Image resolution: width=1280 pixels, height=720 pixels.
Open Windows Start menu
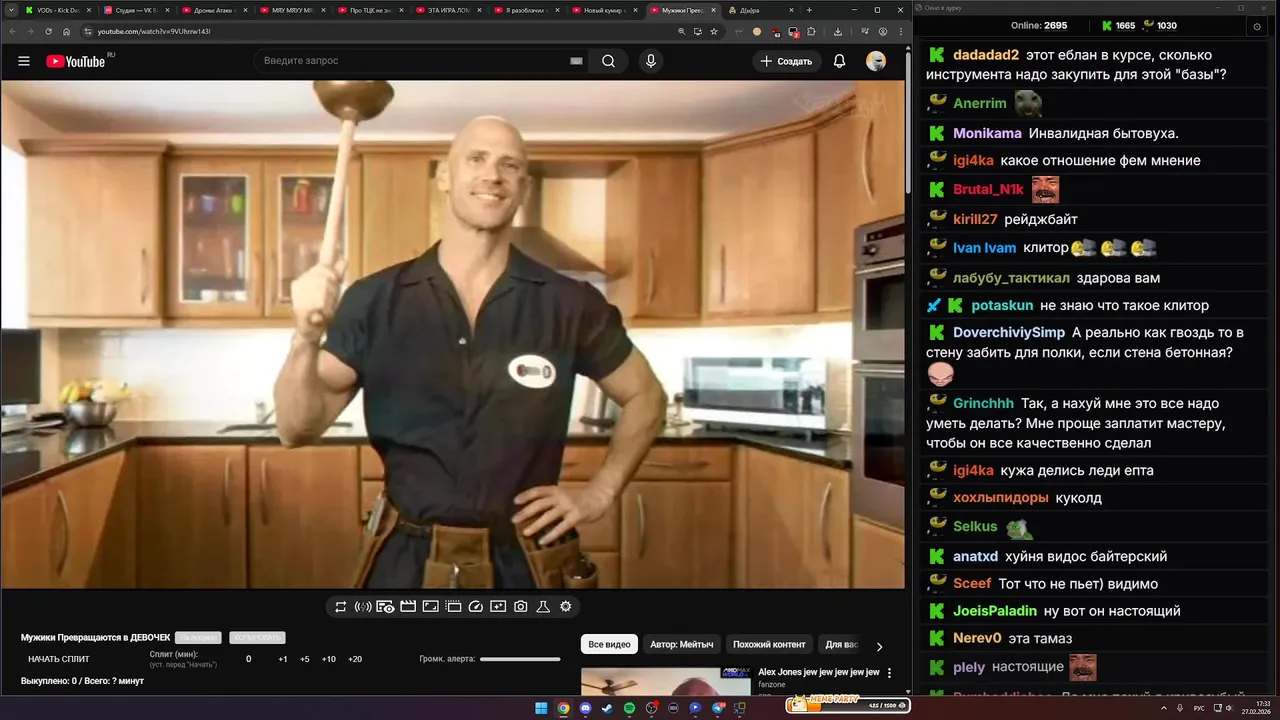point(541,708)
